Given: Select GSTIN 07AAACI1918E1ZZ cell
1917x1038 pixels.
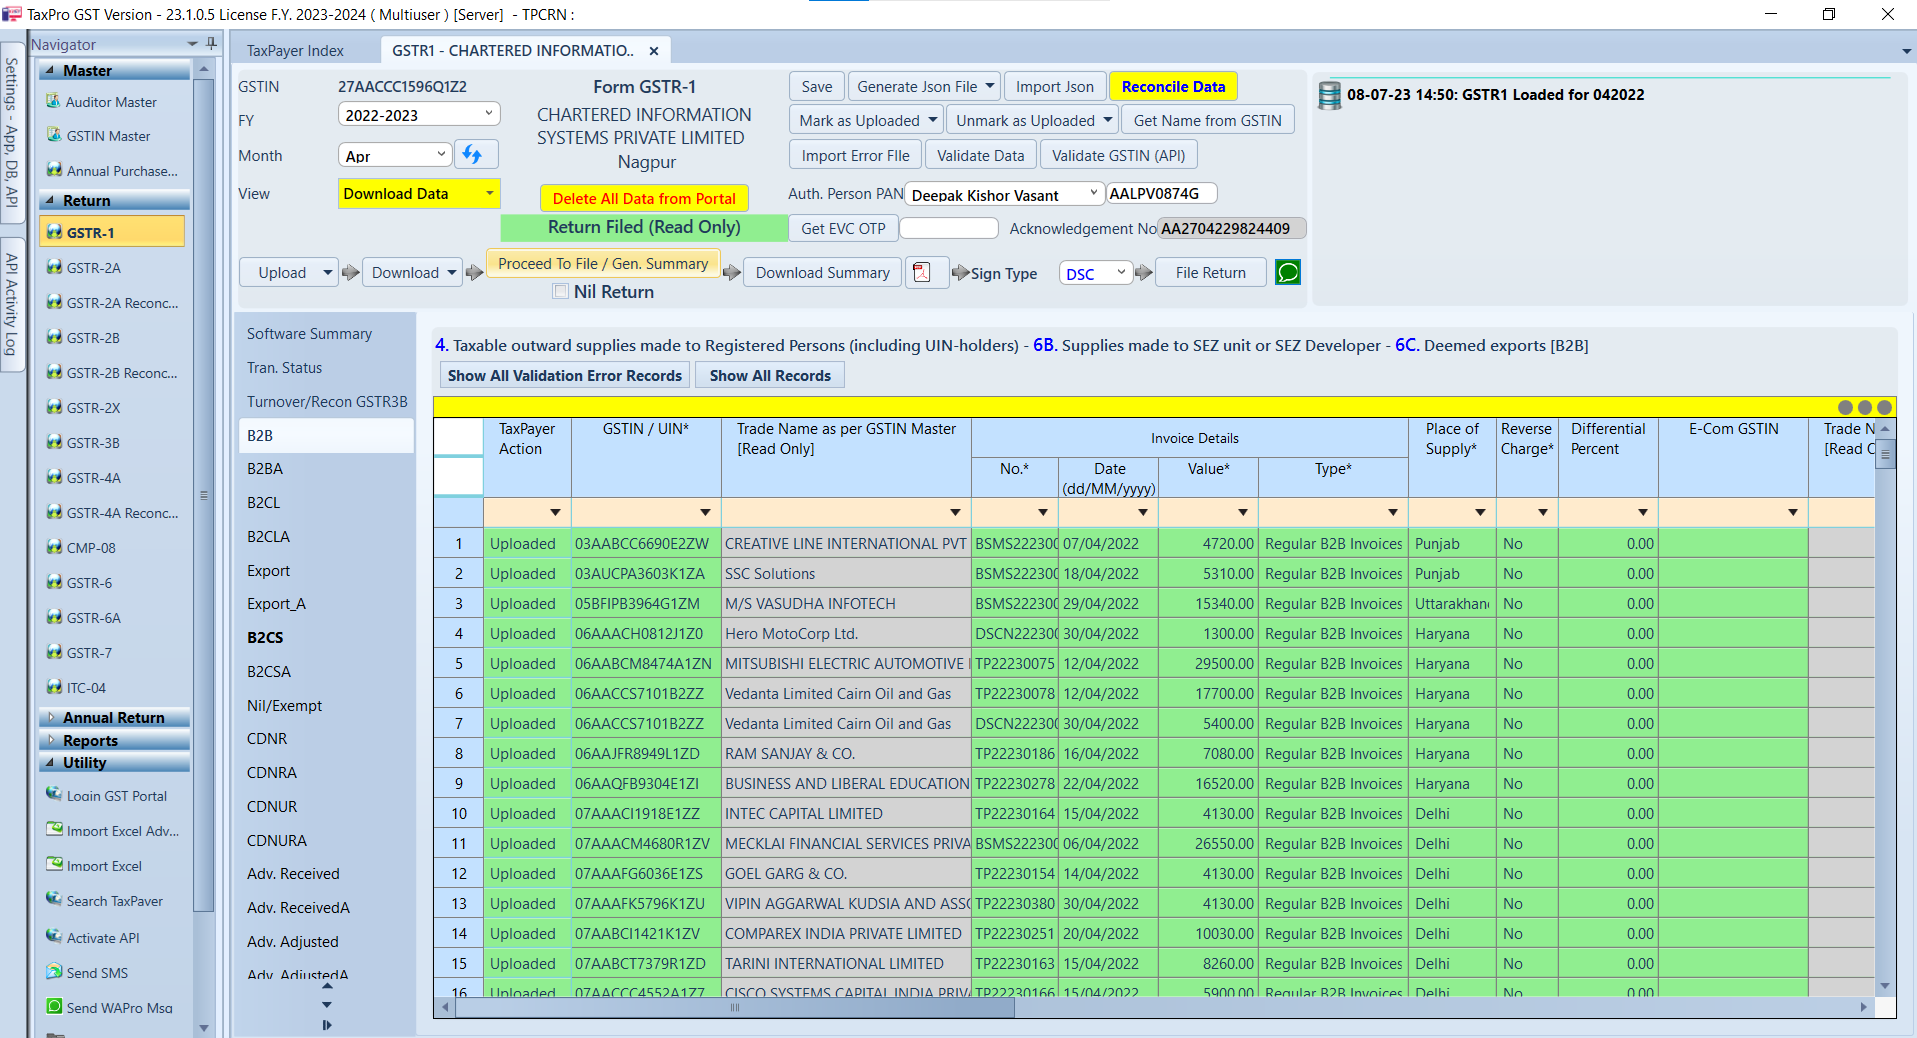Looking at the screenshot, I should pos(646,814).
